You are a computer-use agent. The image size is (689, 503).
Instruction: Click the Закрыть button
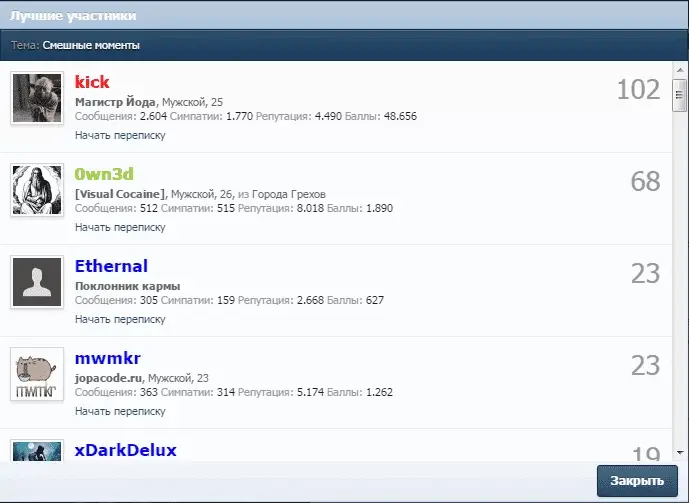pos(637,481)
